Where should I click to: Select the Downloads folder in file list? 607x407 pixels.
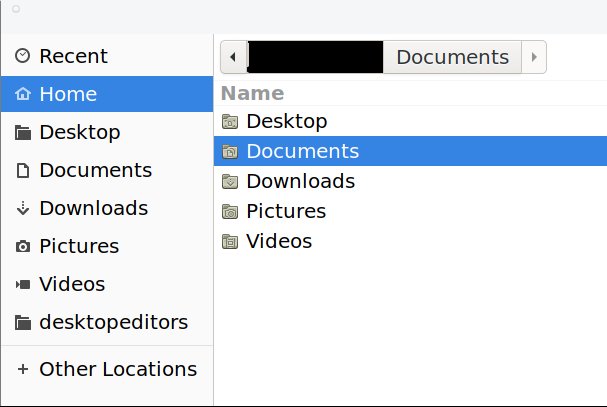410,181
